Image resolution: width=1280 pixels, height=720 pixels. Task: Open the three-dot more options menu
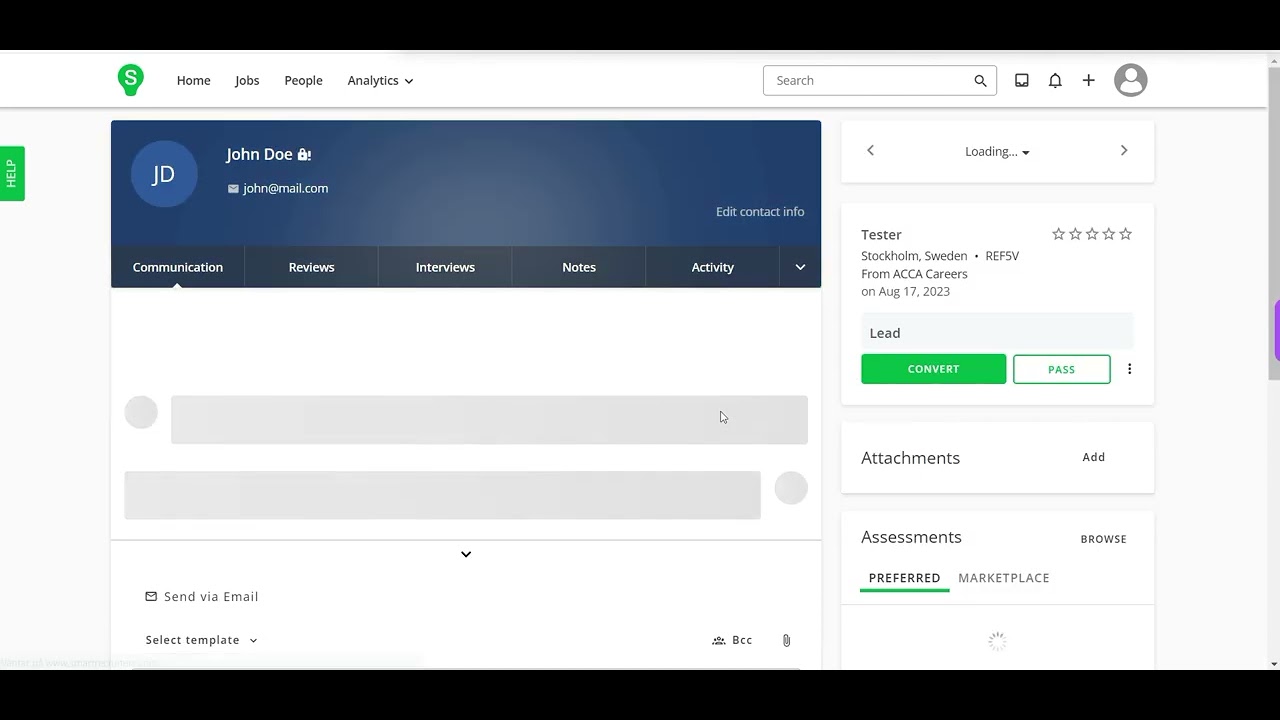click(x=1130, y=369)
